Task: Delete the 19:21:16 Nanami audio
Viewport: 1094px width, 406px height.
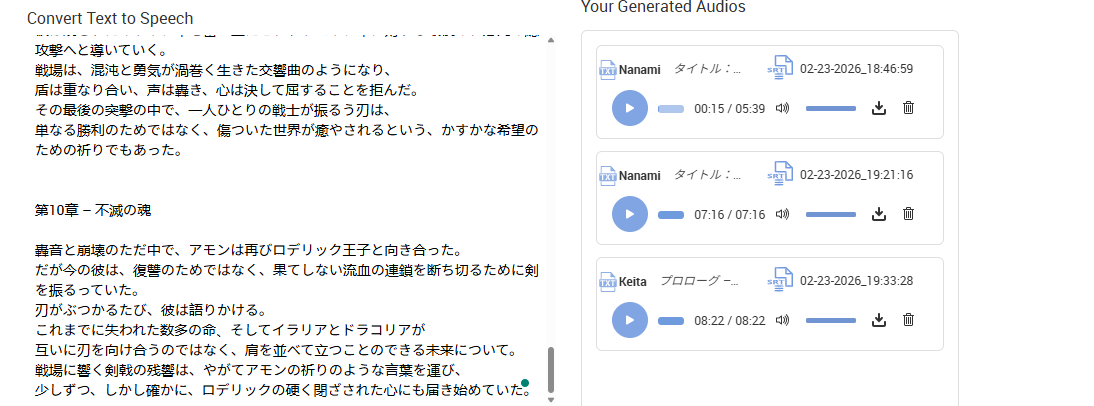Action: coord(908,213)
